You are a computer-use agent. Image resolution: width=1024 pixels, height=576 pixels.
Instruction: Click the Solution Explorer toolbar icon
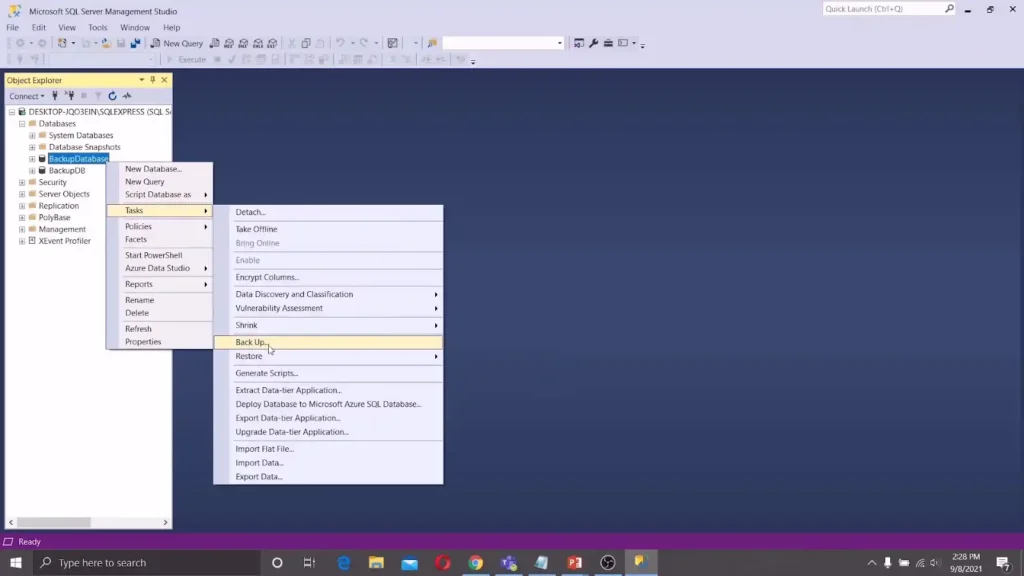[x=579, y=43]
